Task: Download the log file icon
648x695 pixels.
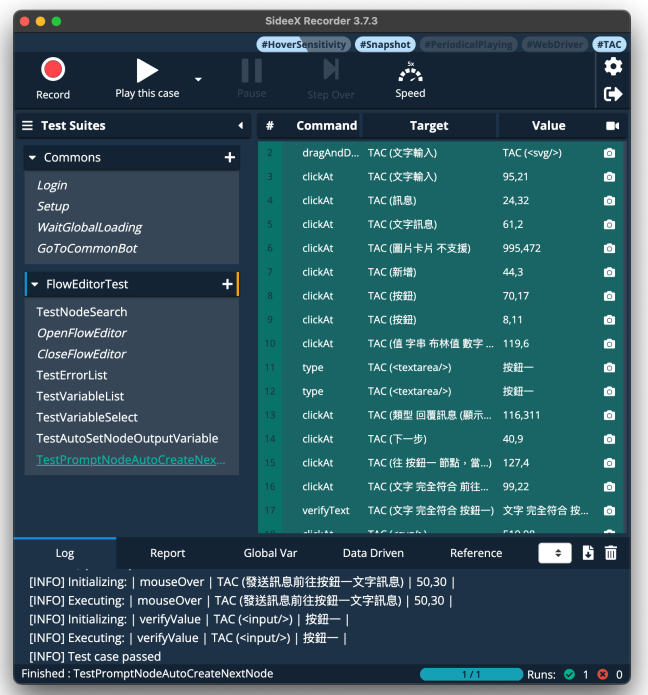Action: 588,553
